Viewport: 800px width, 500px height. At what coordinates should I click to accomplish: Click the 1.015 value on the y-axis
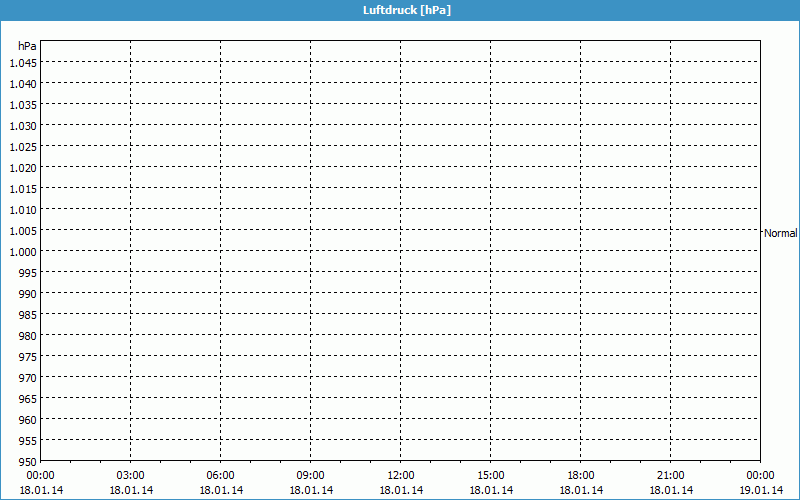pyautogui.click(x=23, y=189)
